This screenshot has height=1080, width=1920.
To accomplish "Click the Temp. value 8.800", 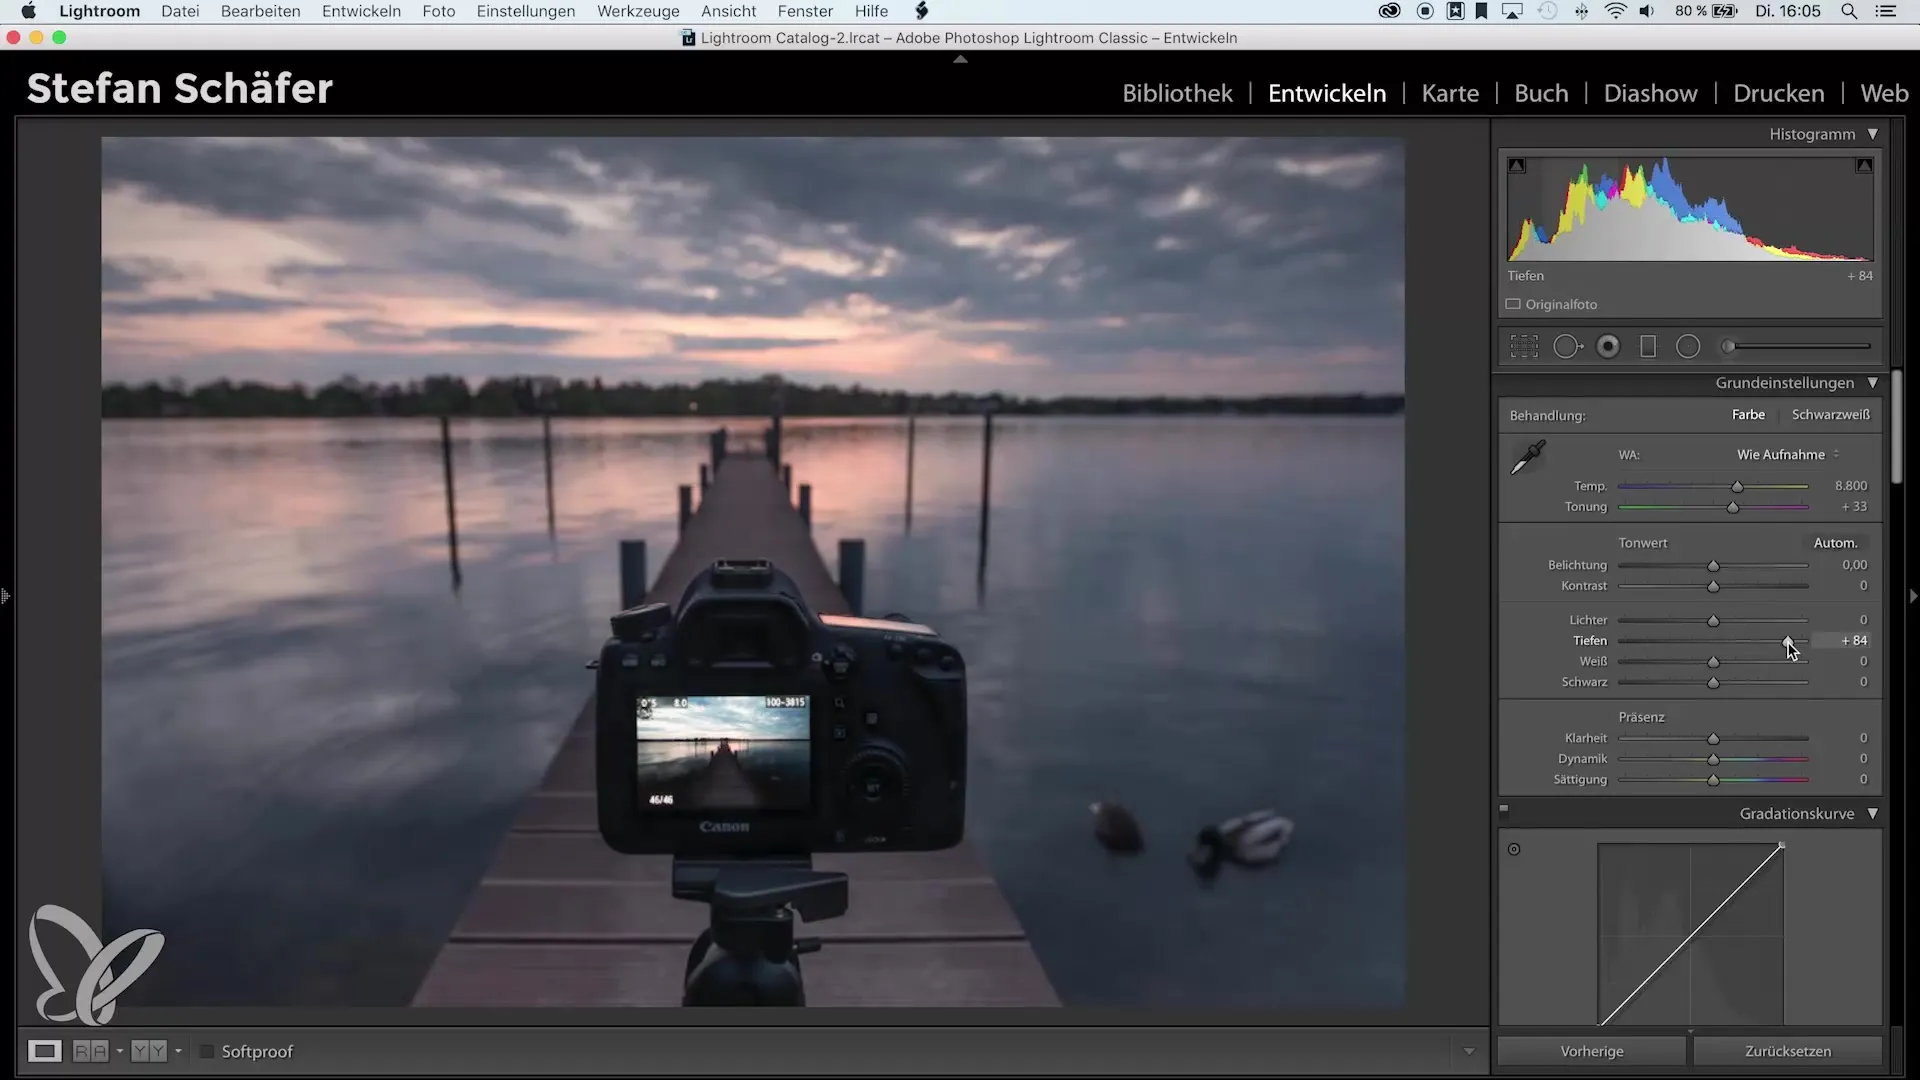I will pos(1850,485).
